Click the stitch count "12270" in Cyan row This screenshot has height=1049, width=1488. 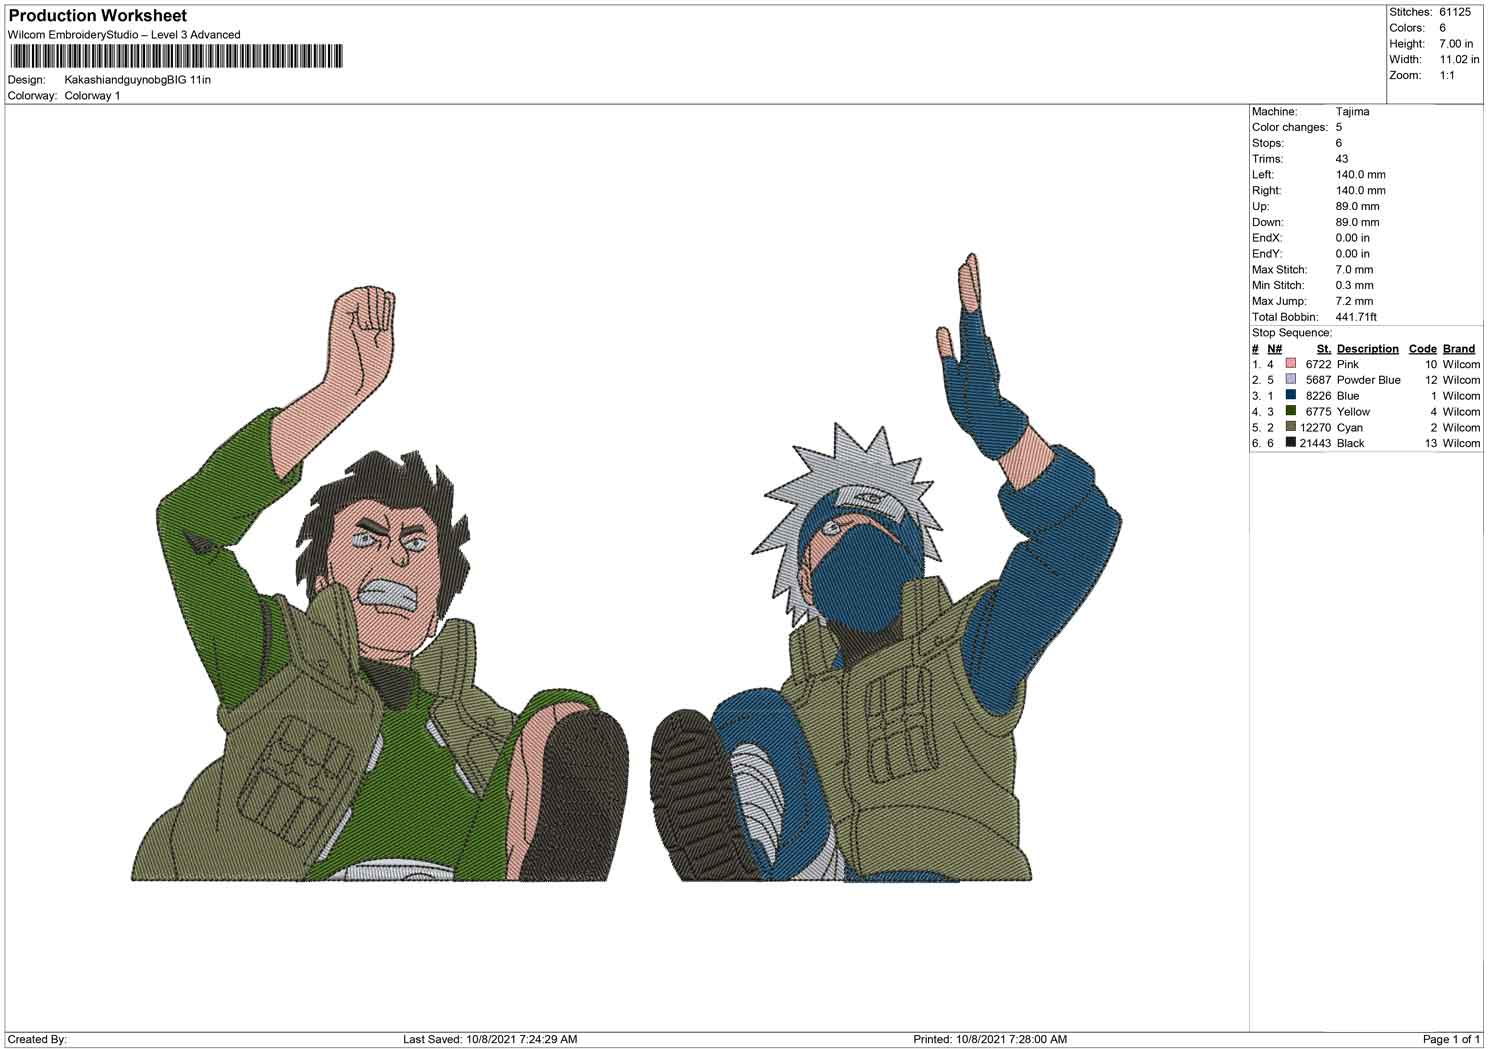[1316, 428]
